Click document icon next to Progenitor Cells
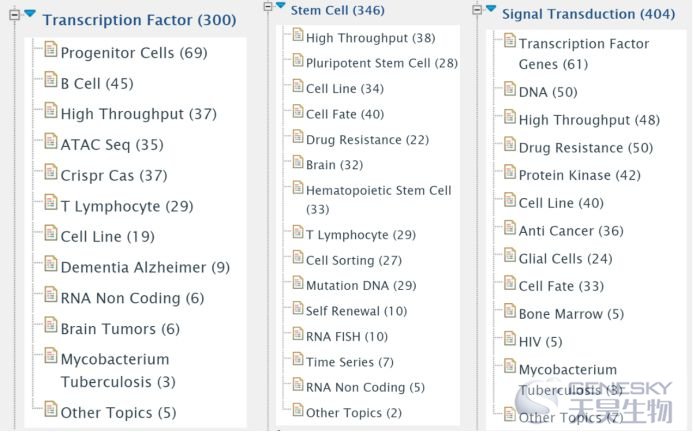 51,49
